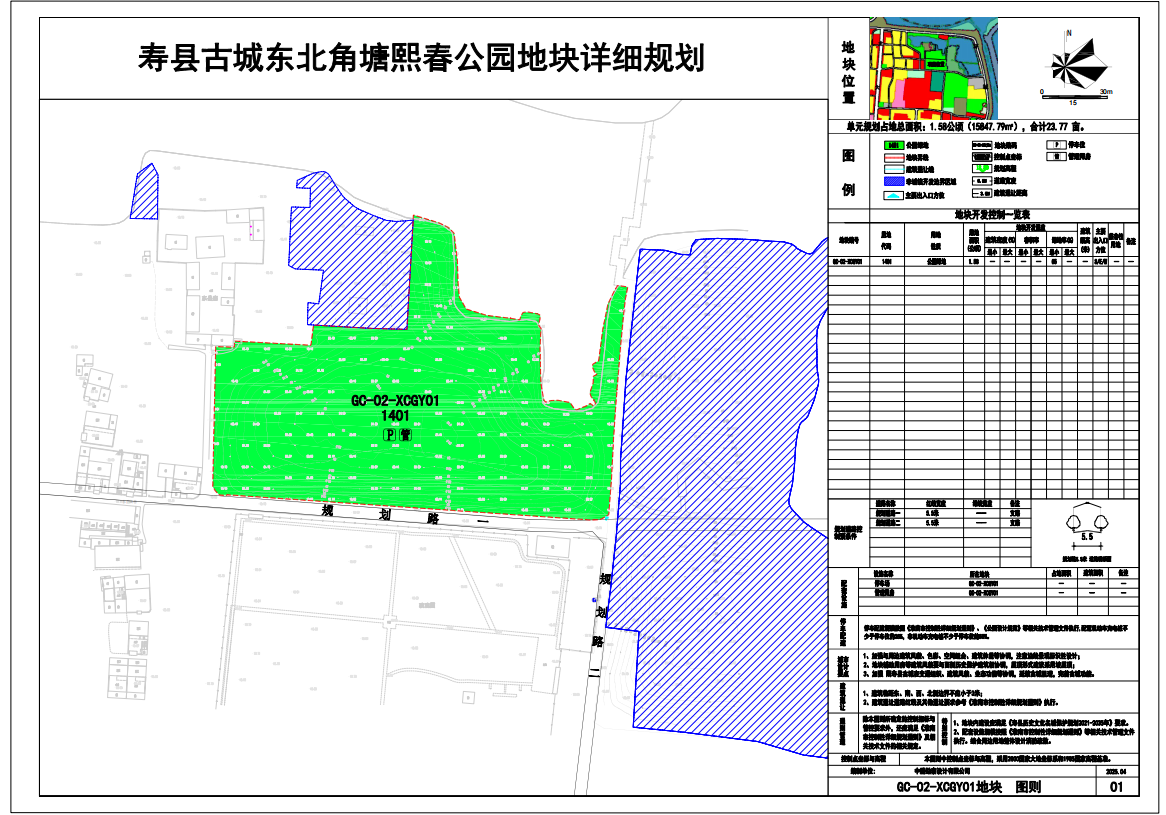Click the sheet number 01 cell

[1116, 788]
